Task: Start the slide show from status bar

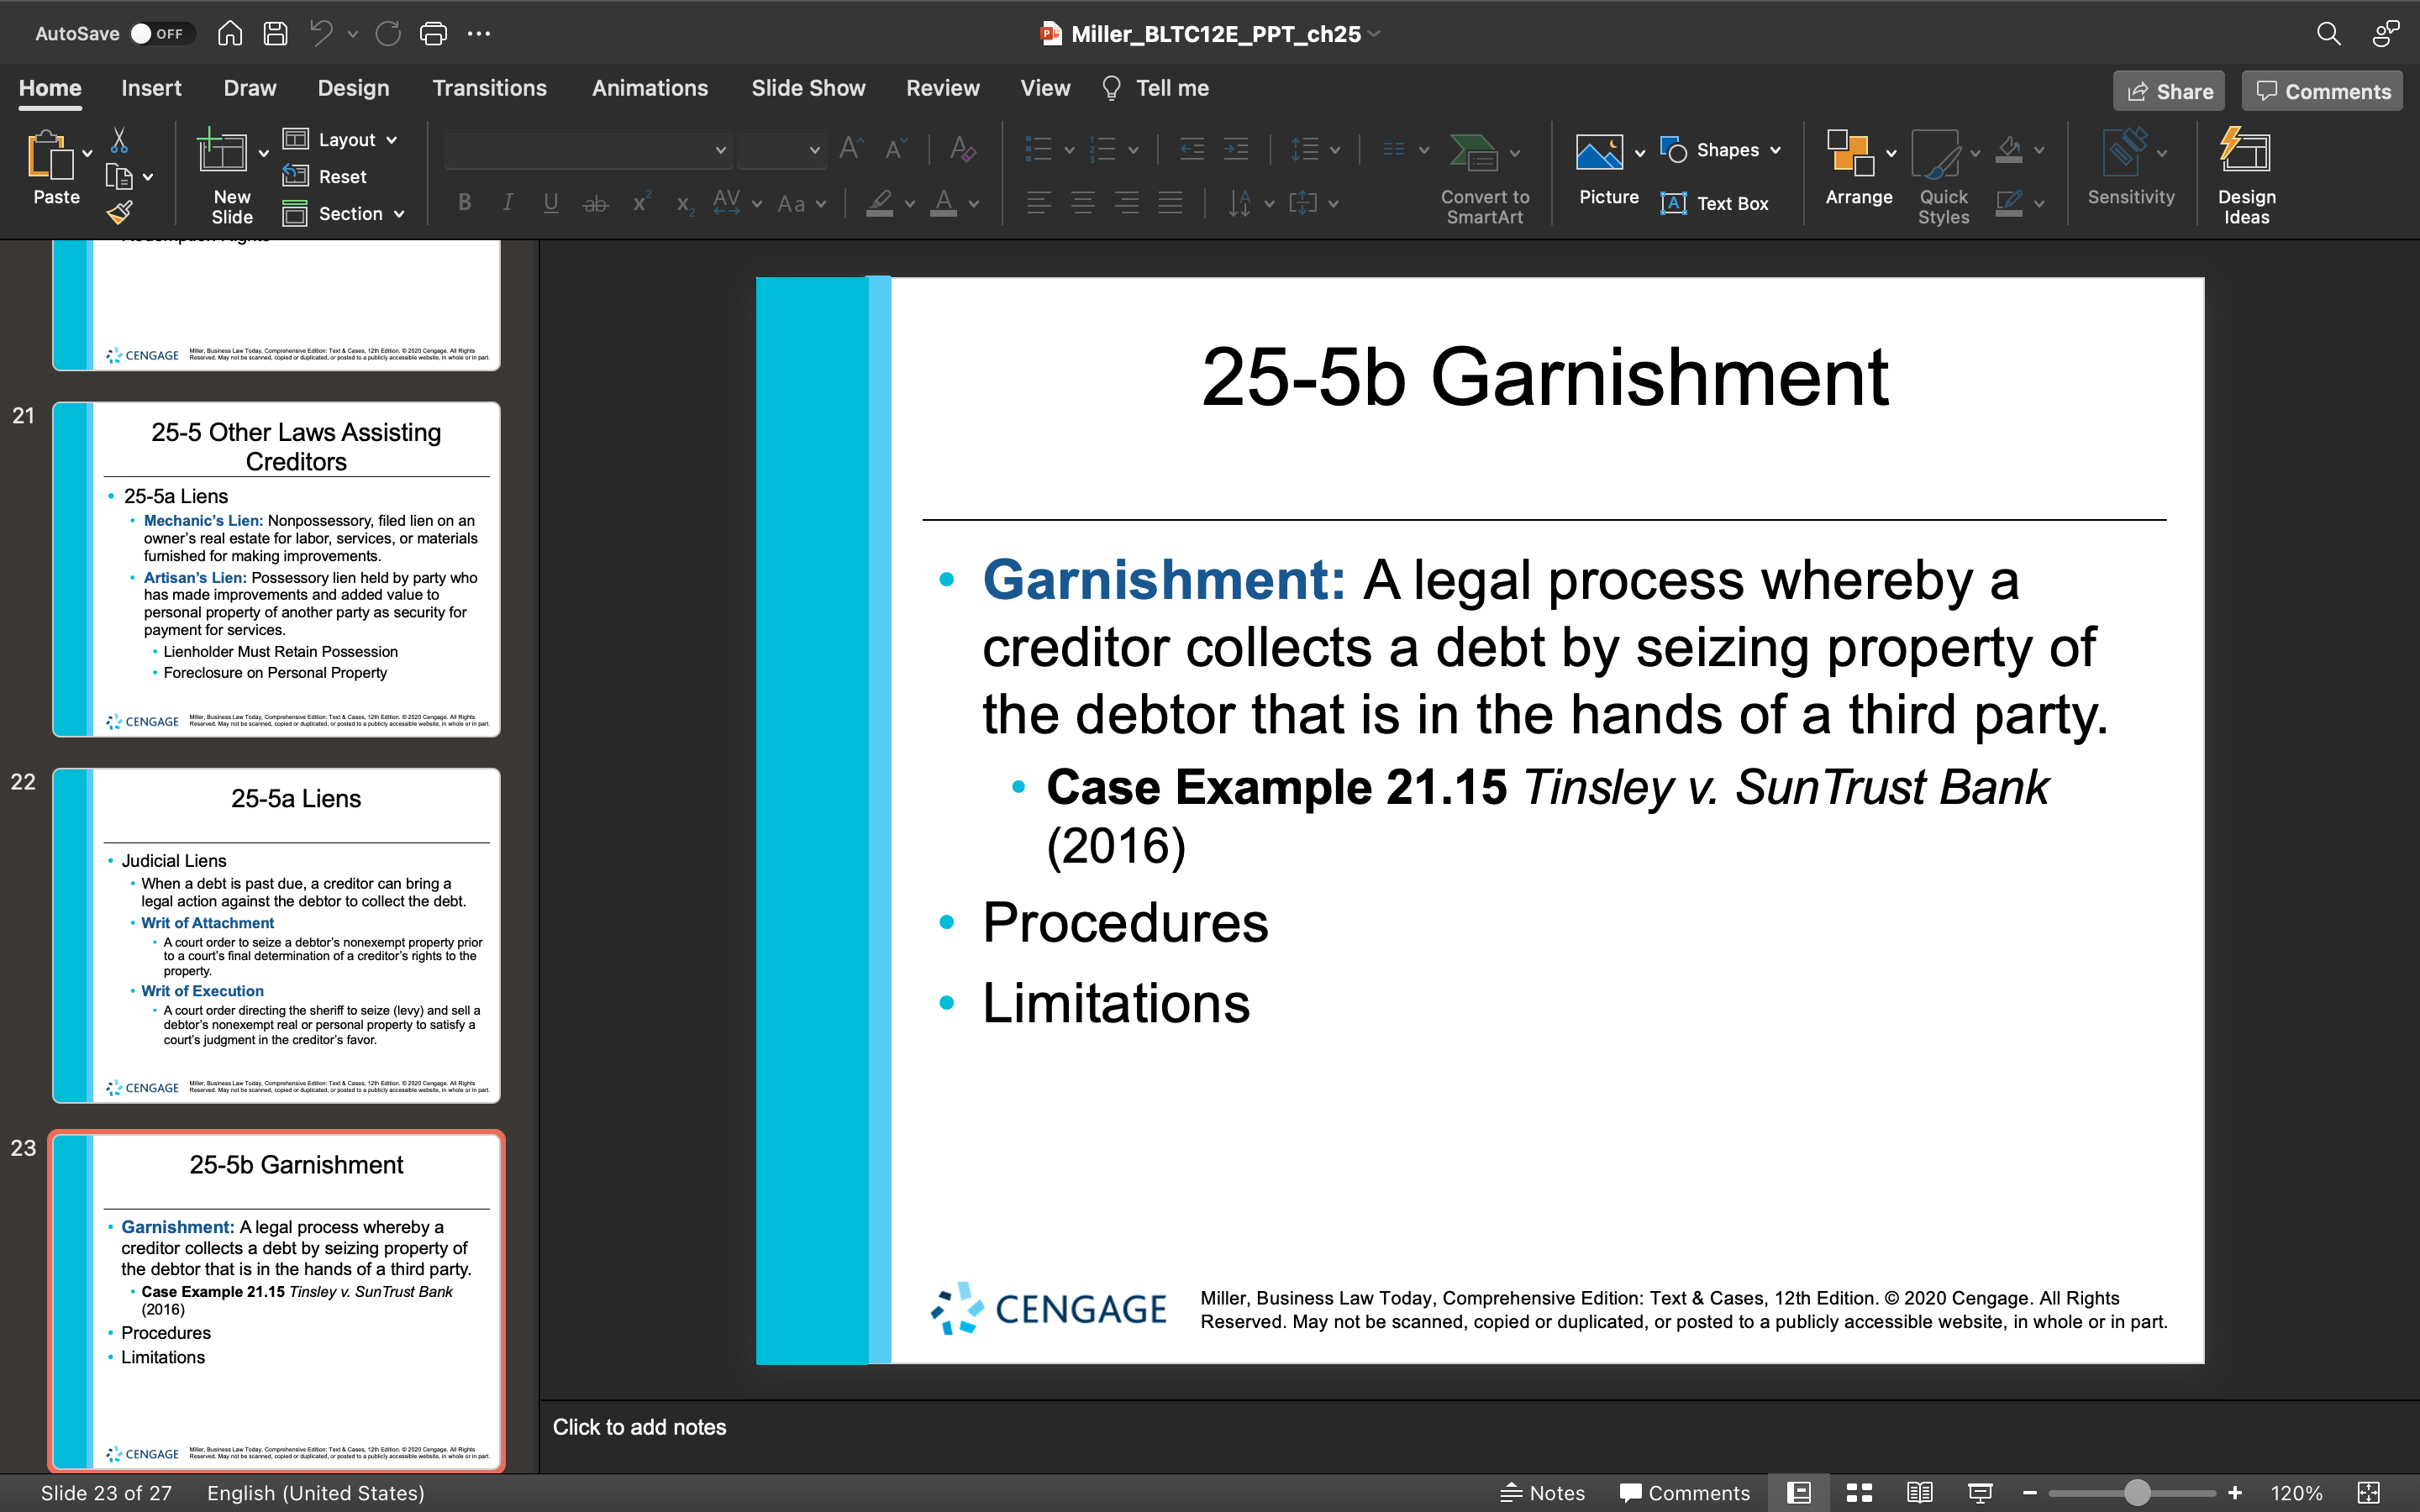Action: pos(1980,1493)
